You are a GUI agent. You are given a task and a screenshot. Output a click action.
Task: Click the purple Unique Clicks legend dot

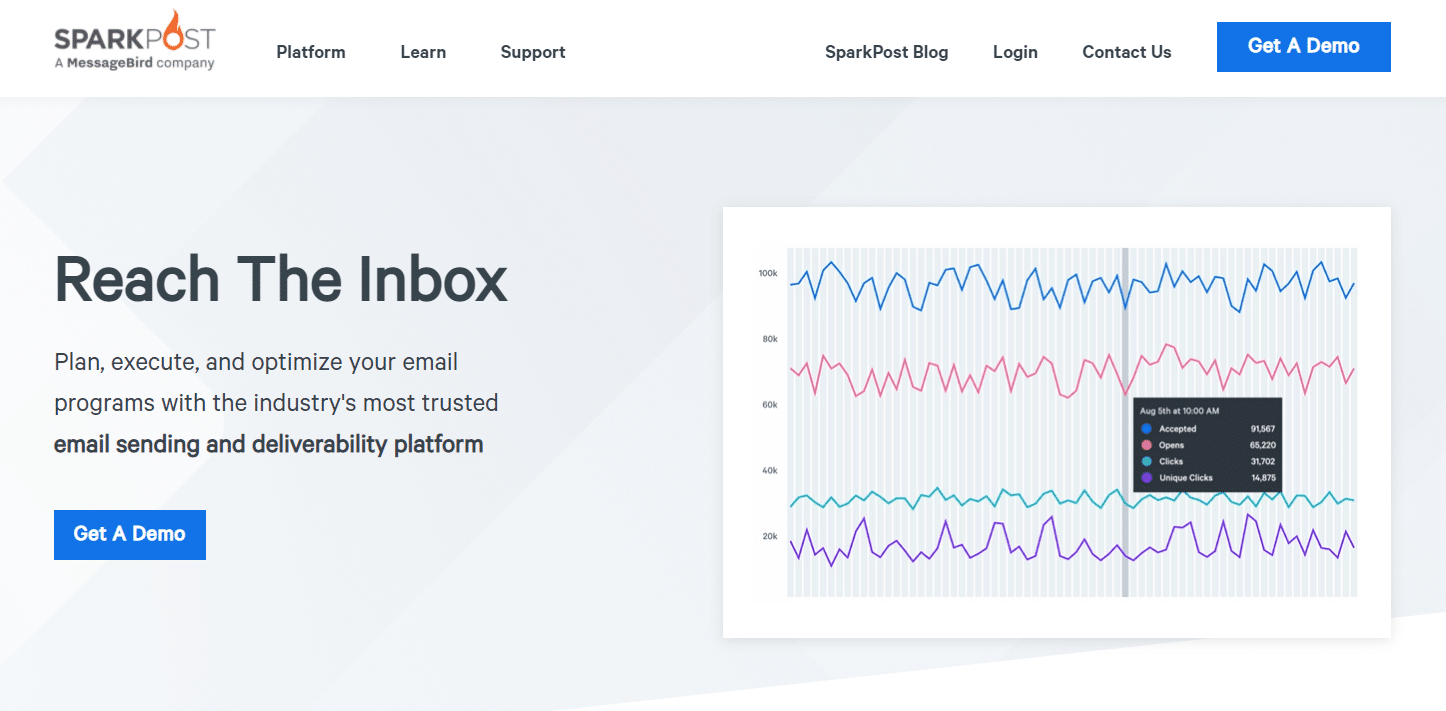coord(1146,478)
